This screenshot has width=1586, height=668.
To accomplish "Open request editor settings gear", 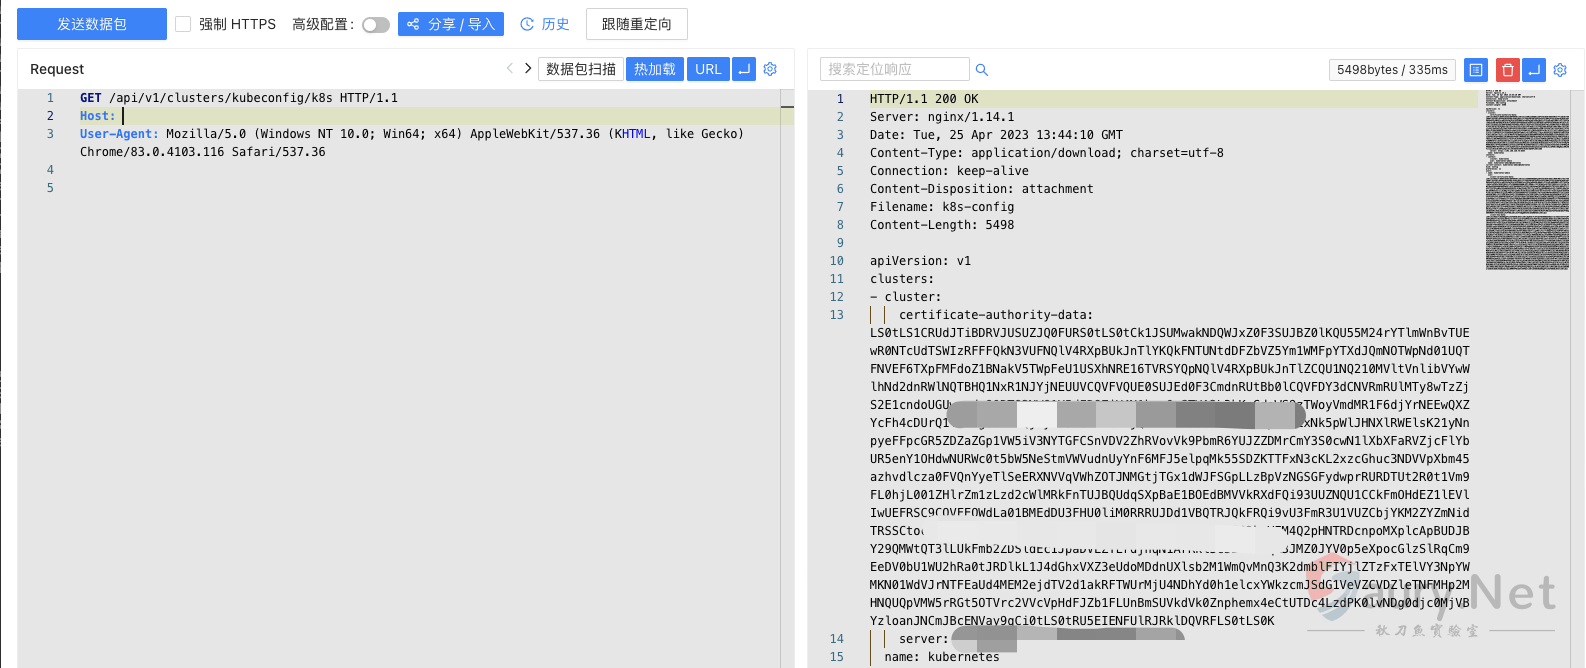I will 770,69.
